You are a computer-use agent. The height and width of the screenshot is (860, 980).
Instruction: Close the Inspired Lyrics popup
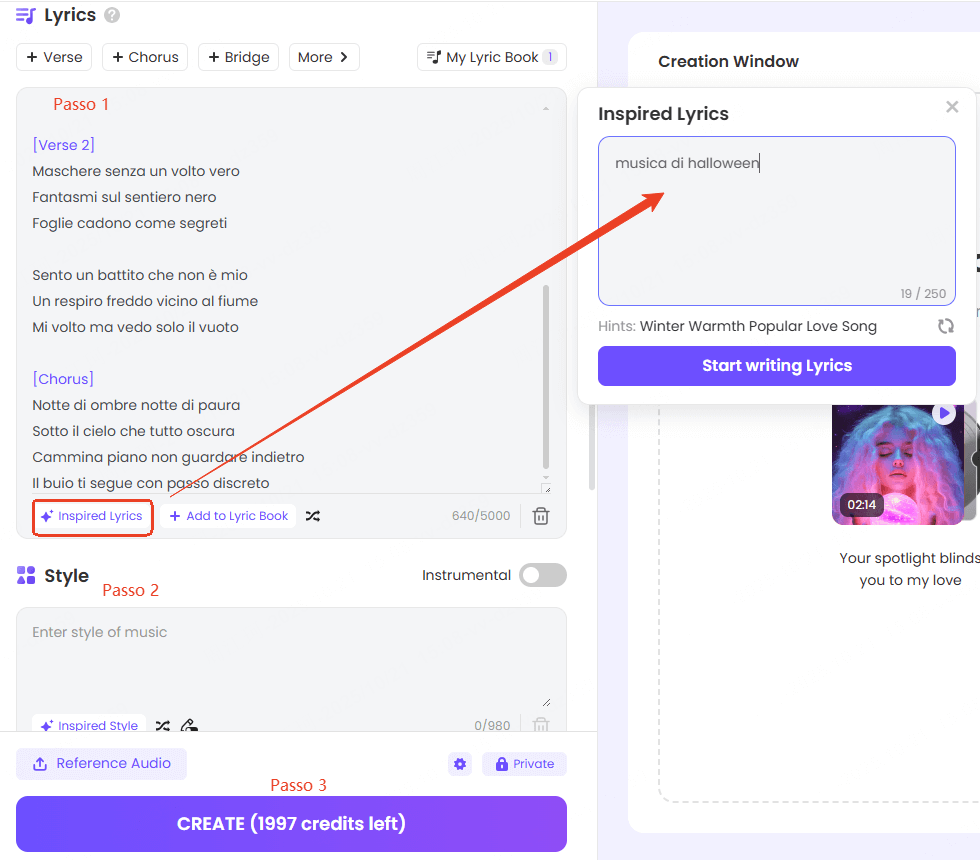pos(952,107)
